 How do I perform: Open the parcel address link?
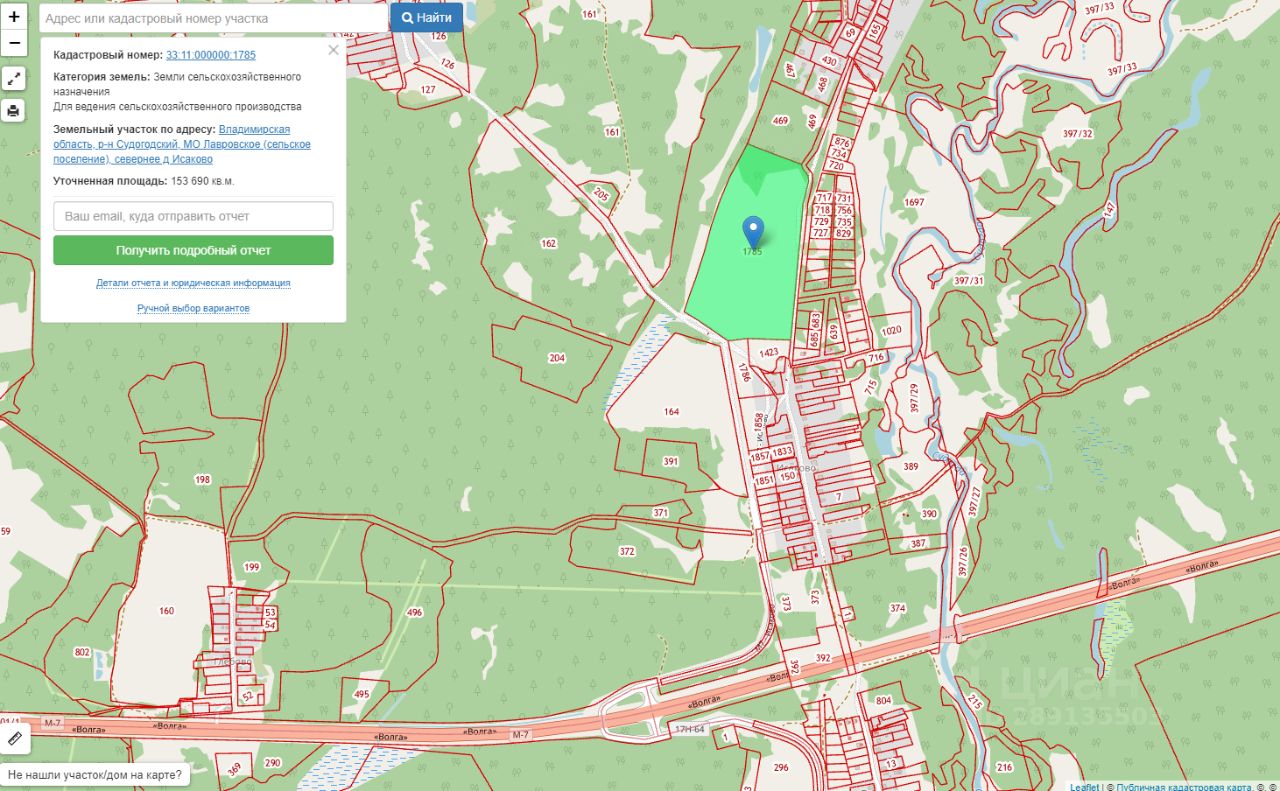click(182, 144)
